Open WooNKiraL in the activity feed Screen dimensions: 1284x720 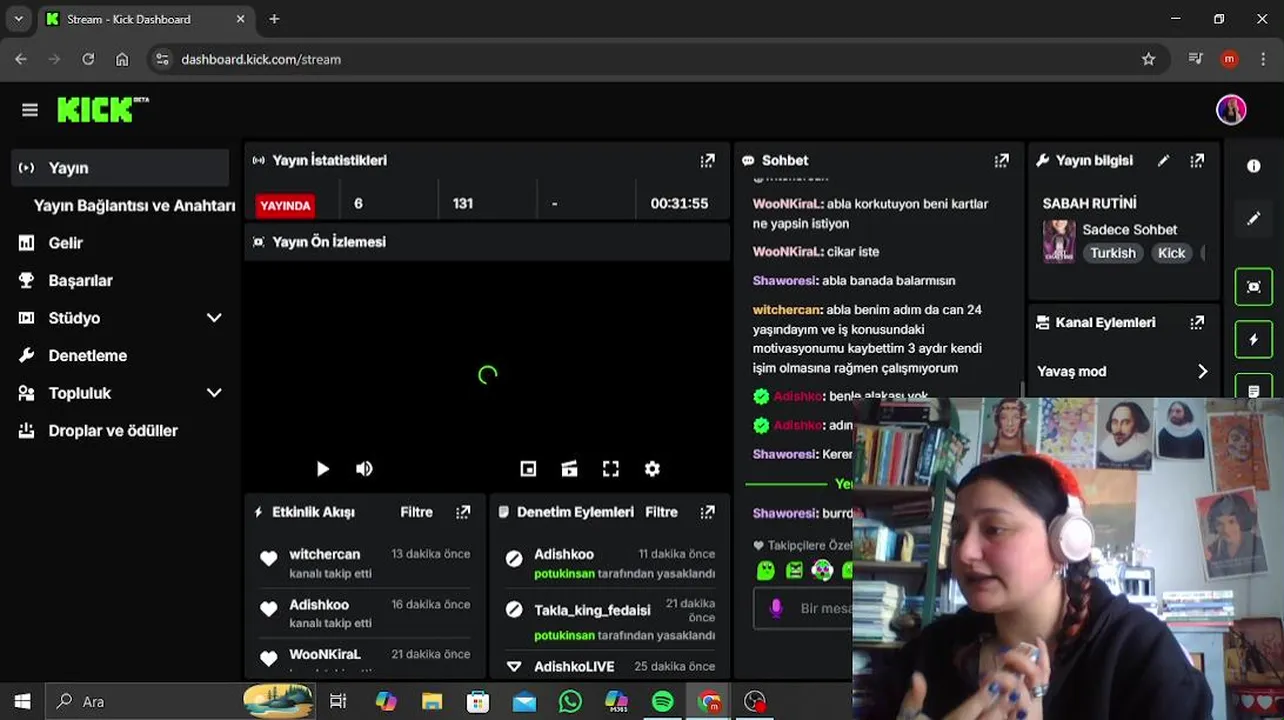tap(324, 654)
